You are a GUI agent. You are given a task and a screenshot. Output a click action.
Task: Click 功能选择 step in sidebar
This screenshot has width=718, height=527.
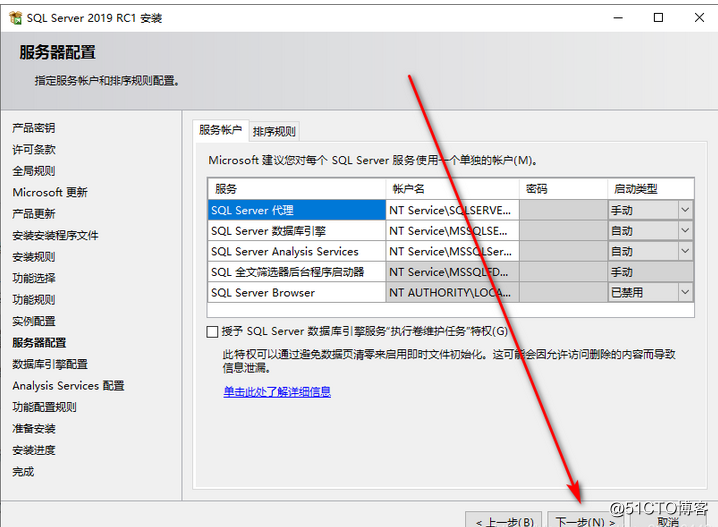coord(34,278)
